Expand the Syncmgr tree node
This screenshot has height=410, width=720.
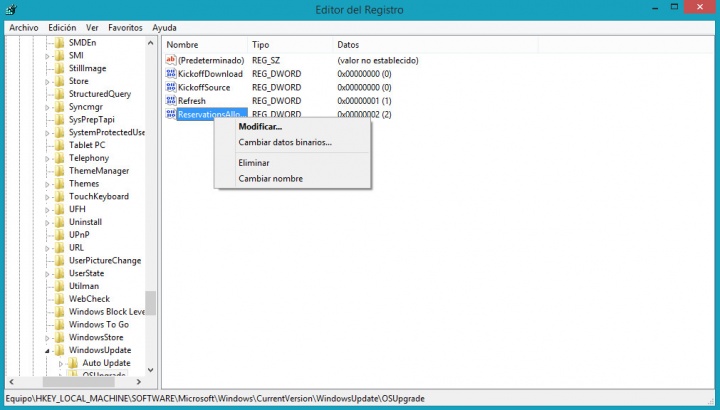click(47, 107)
